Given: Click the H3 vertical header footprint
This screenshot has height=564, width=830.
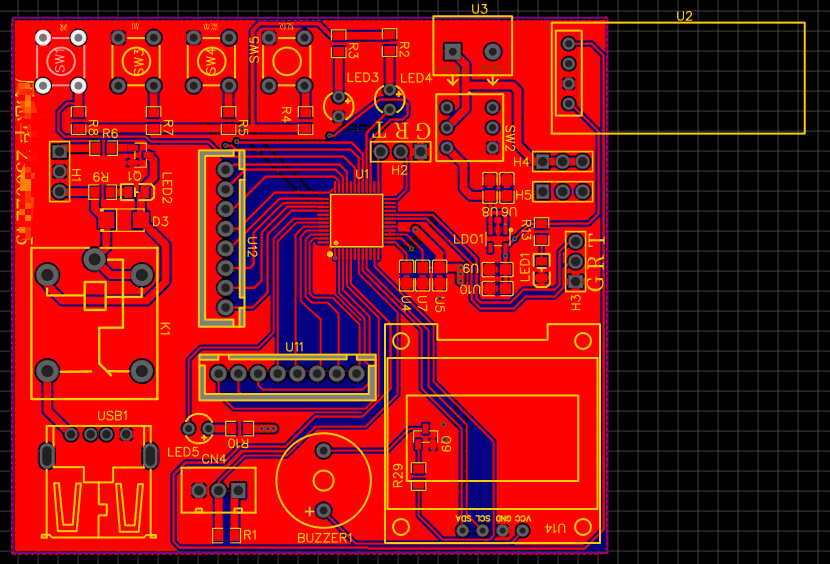Looking at the screenshot, I should [575, 262].
